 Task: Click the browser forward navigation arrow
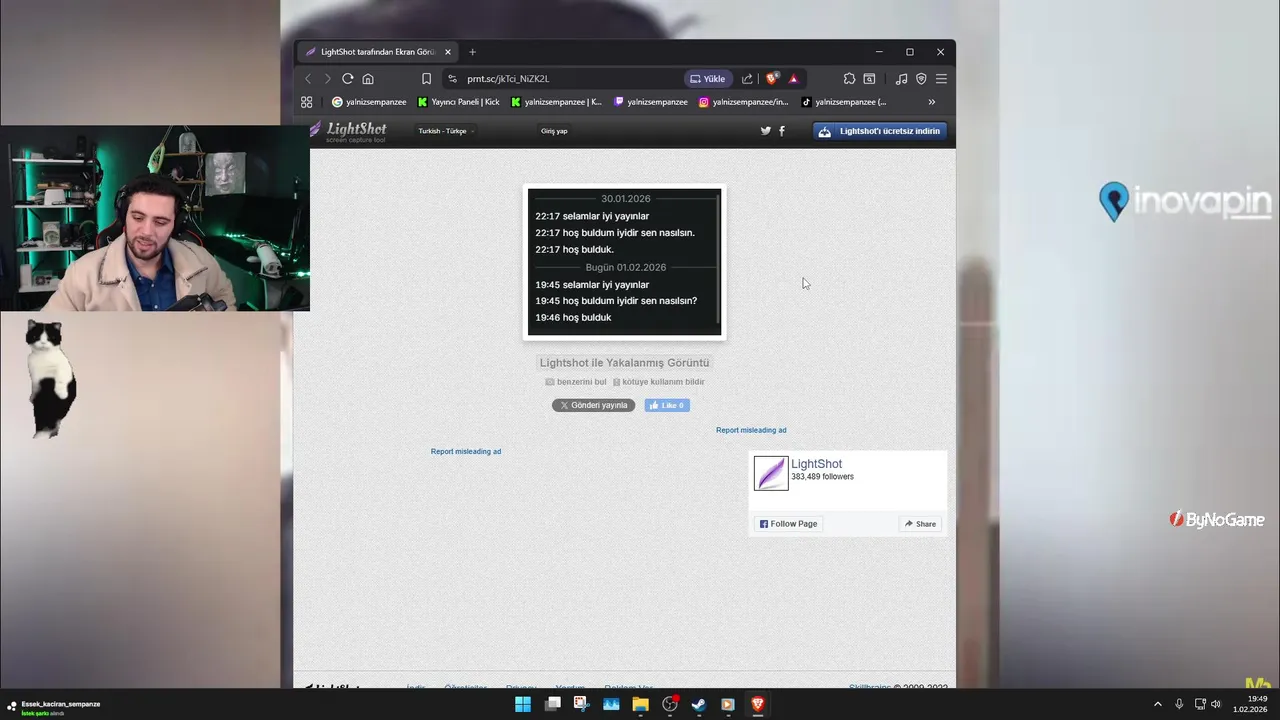click(327, 79)
